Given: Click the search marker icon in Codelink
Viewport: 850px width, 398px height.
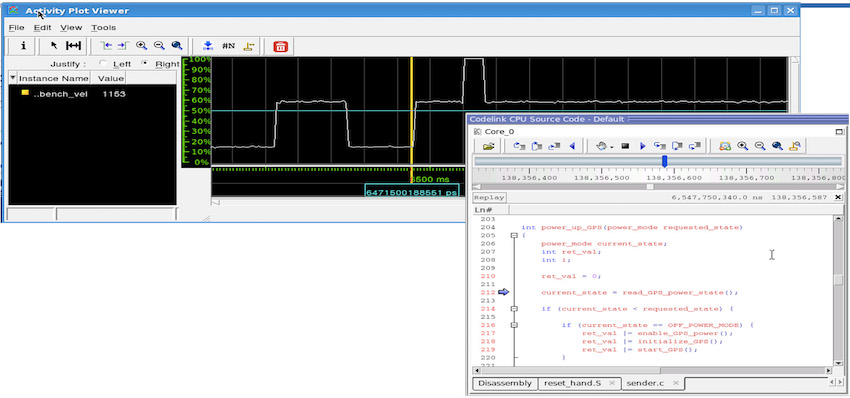Looking at the screenshot, I should pyautogui.click(x=795, y=146).
